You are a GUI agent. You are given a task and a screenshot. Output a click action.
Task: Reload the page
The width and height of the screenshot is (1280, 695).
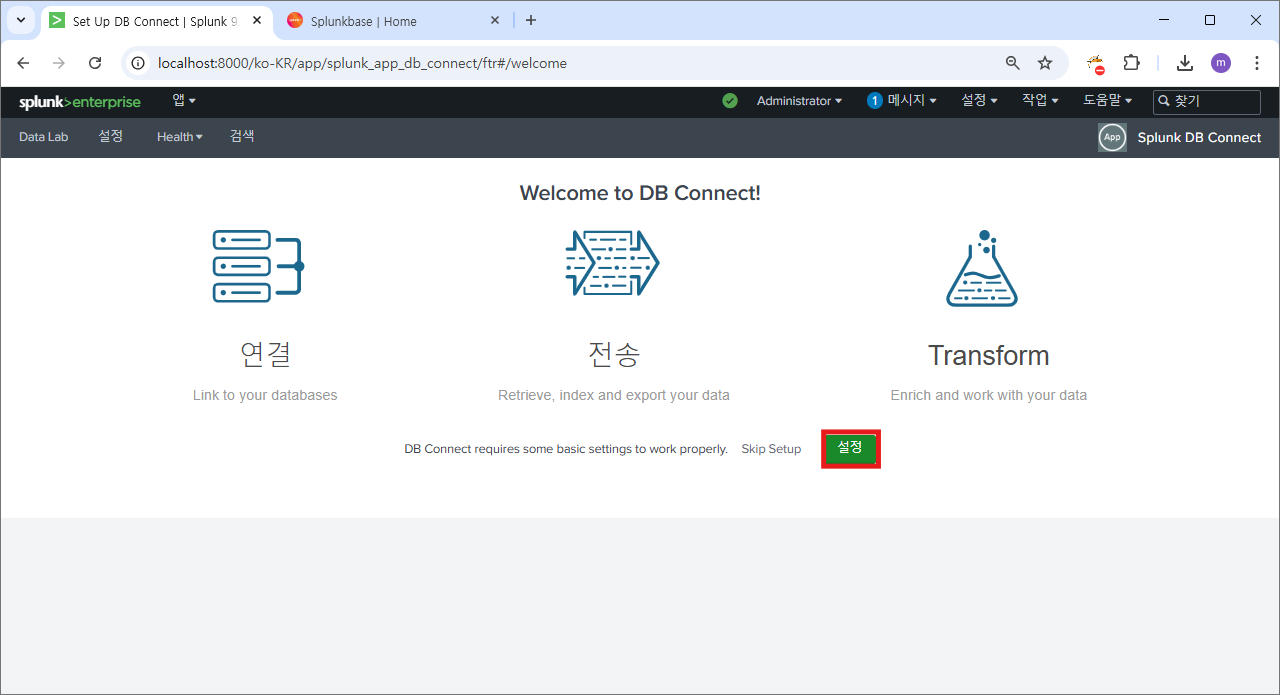pyautogui.click(x=95, y=63)
